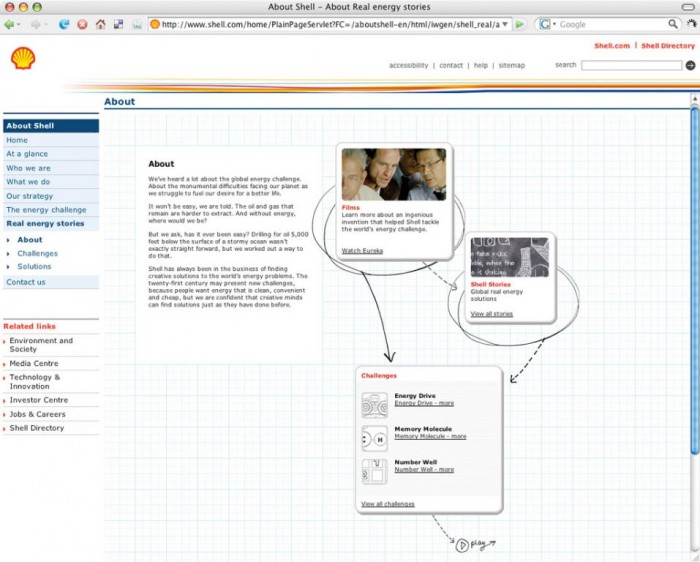The height and width of the screenshot is (562, 700).
Task: Click Shell Directory link in top header
Action: click(x=668, y=46)
